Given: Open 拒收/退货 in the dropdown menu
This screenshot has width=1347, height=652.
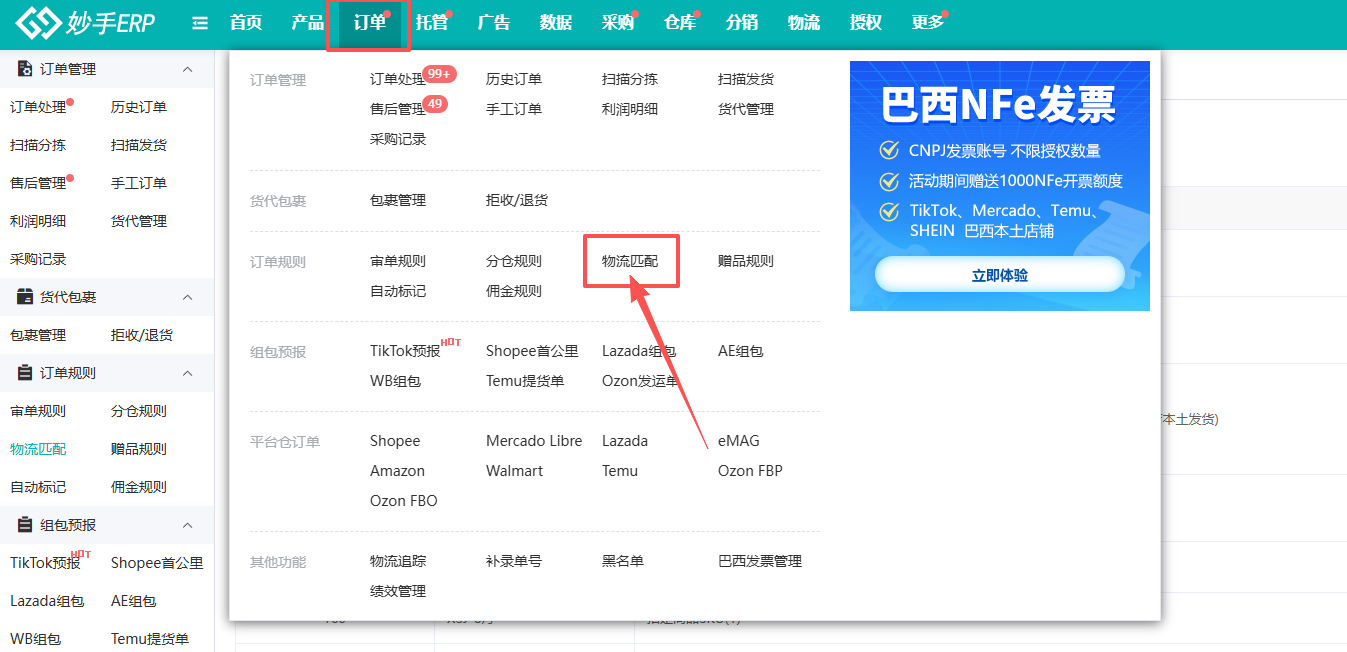Looking at the screenshot, I should tap(517, 200).
